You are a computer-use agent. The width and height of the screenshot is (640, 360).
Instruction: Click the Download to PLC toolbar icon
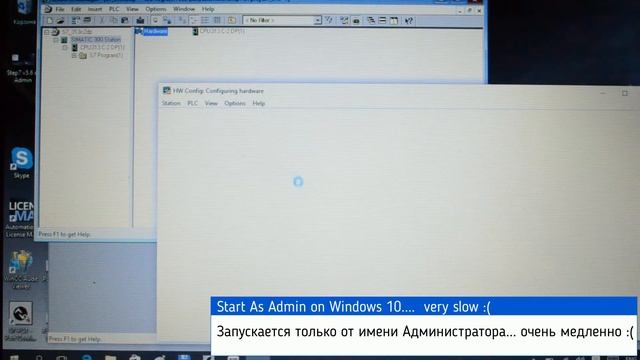(140, 20)
